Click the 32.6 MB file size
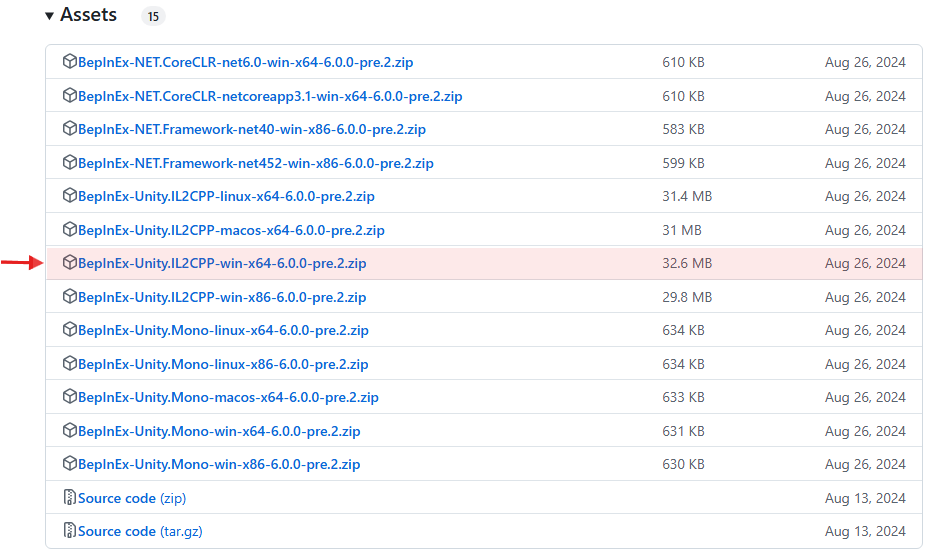Screen dimensions: 937x555 pyautogui.click(x=687, y=263)
